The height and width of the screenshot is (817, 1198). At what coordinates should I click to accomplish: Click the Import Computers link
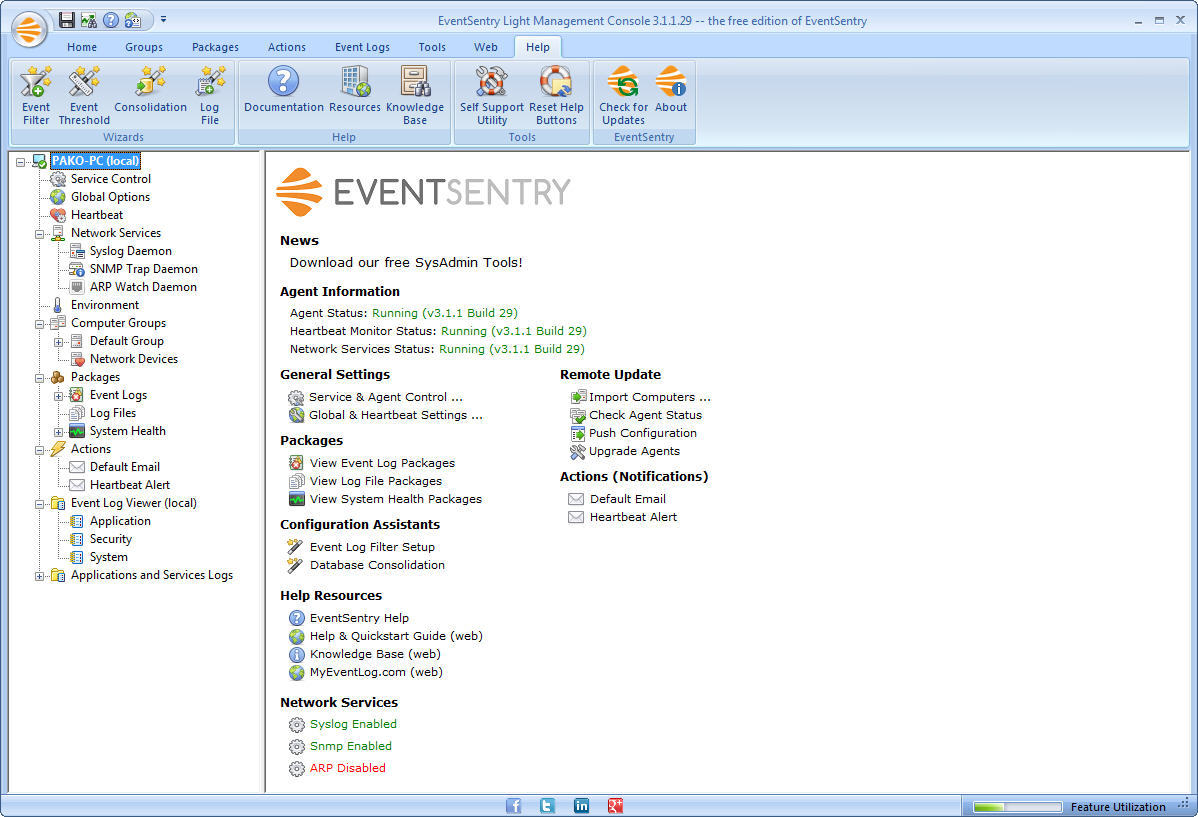649,397
